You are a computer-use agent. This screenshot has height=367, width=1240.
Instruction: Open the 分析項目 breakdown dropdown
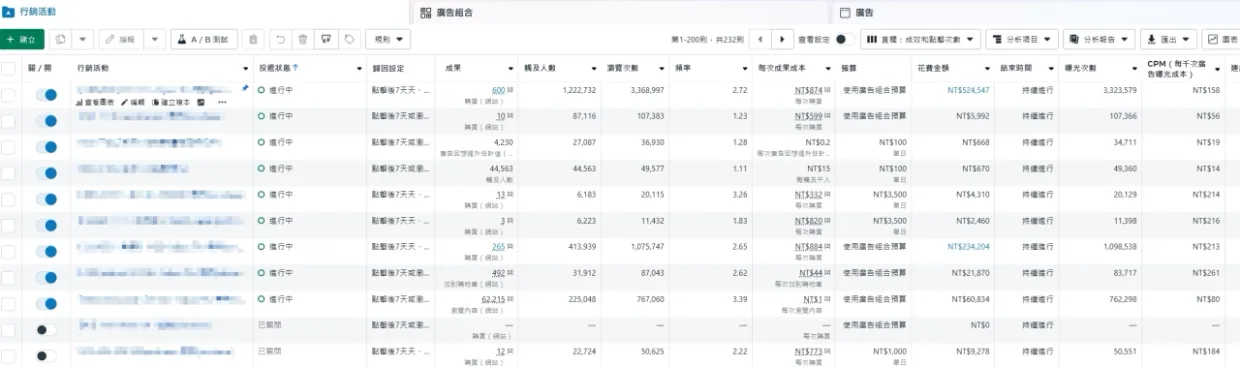[x=1022, y=39]
